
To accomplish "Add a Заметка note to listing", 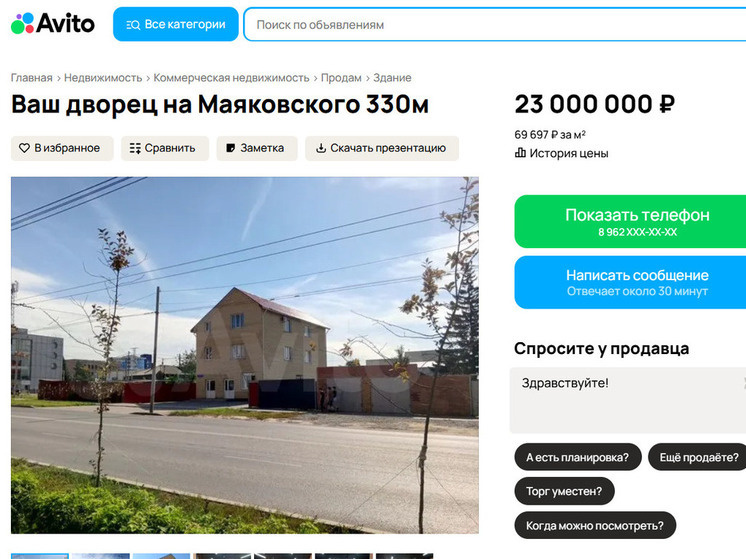I will 257,148.
